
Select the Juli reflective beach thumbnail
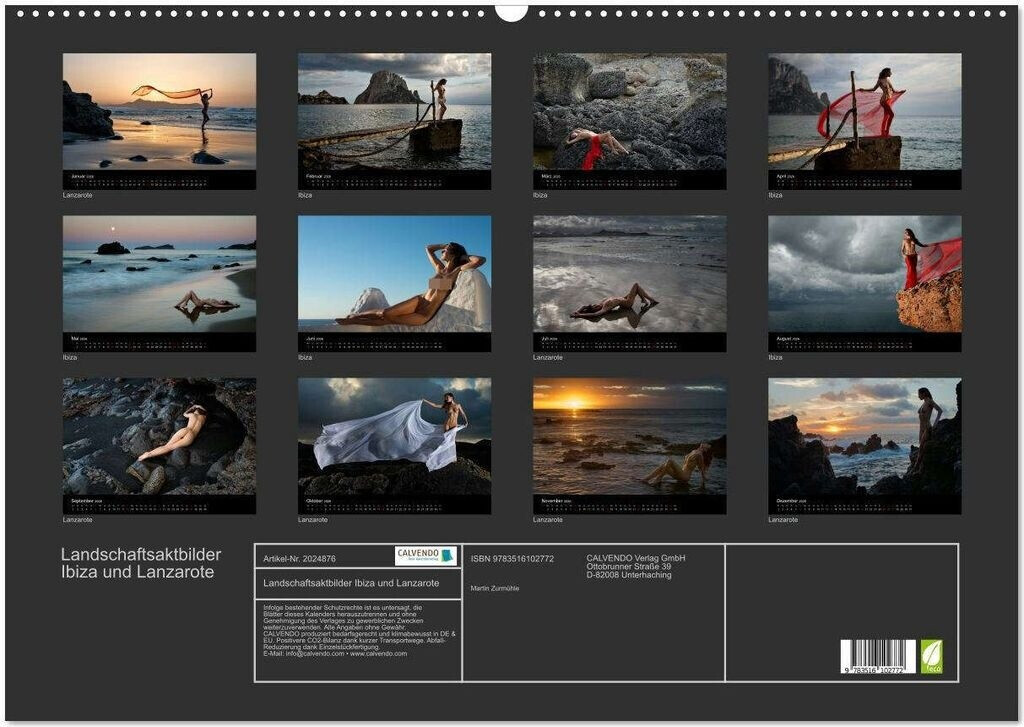(629, 274)
